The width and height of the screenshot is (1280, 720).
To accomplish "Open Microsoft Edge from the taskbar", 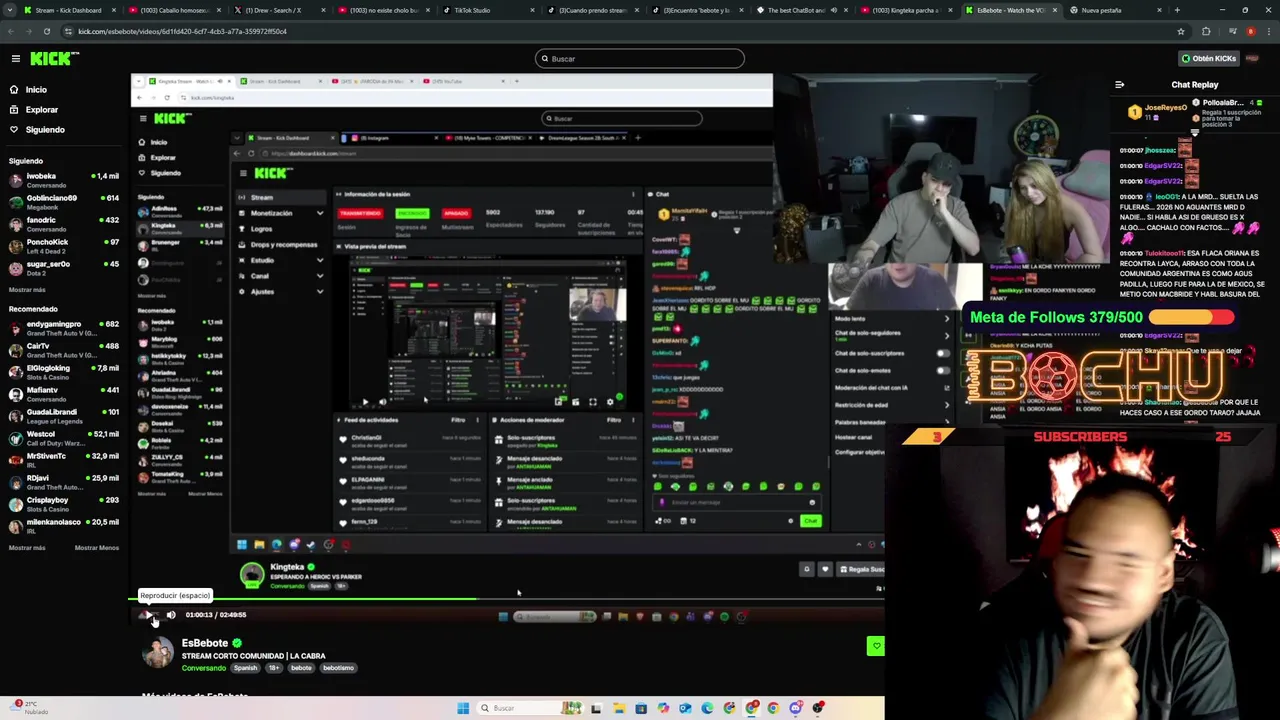I will (x=707, y=708).
